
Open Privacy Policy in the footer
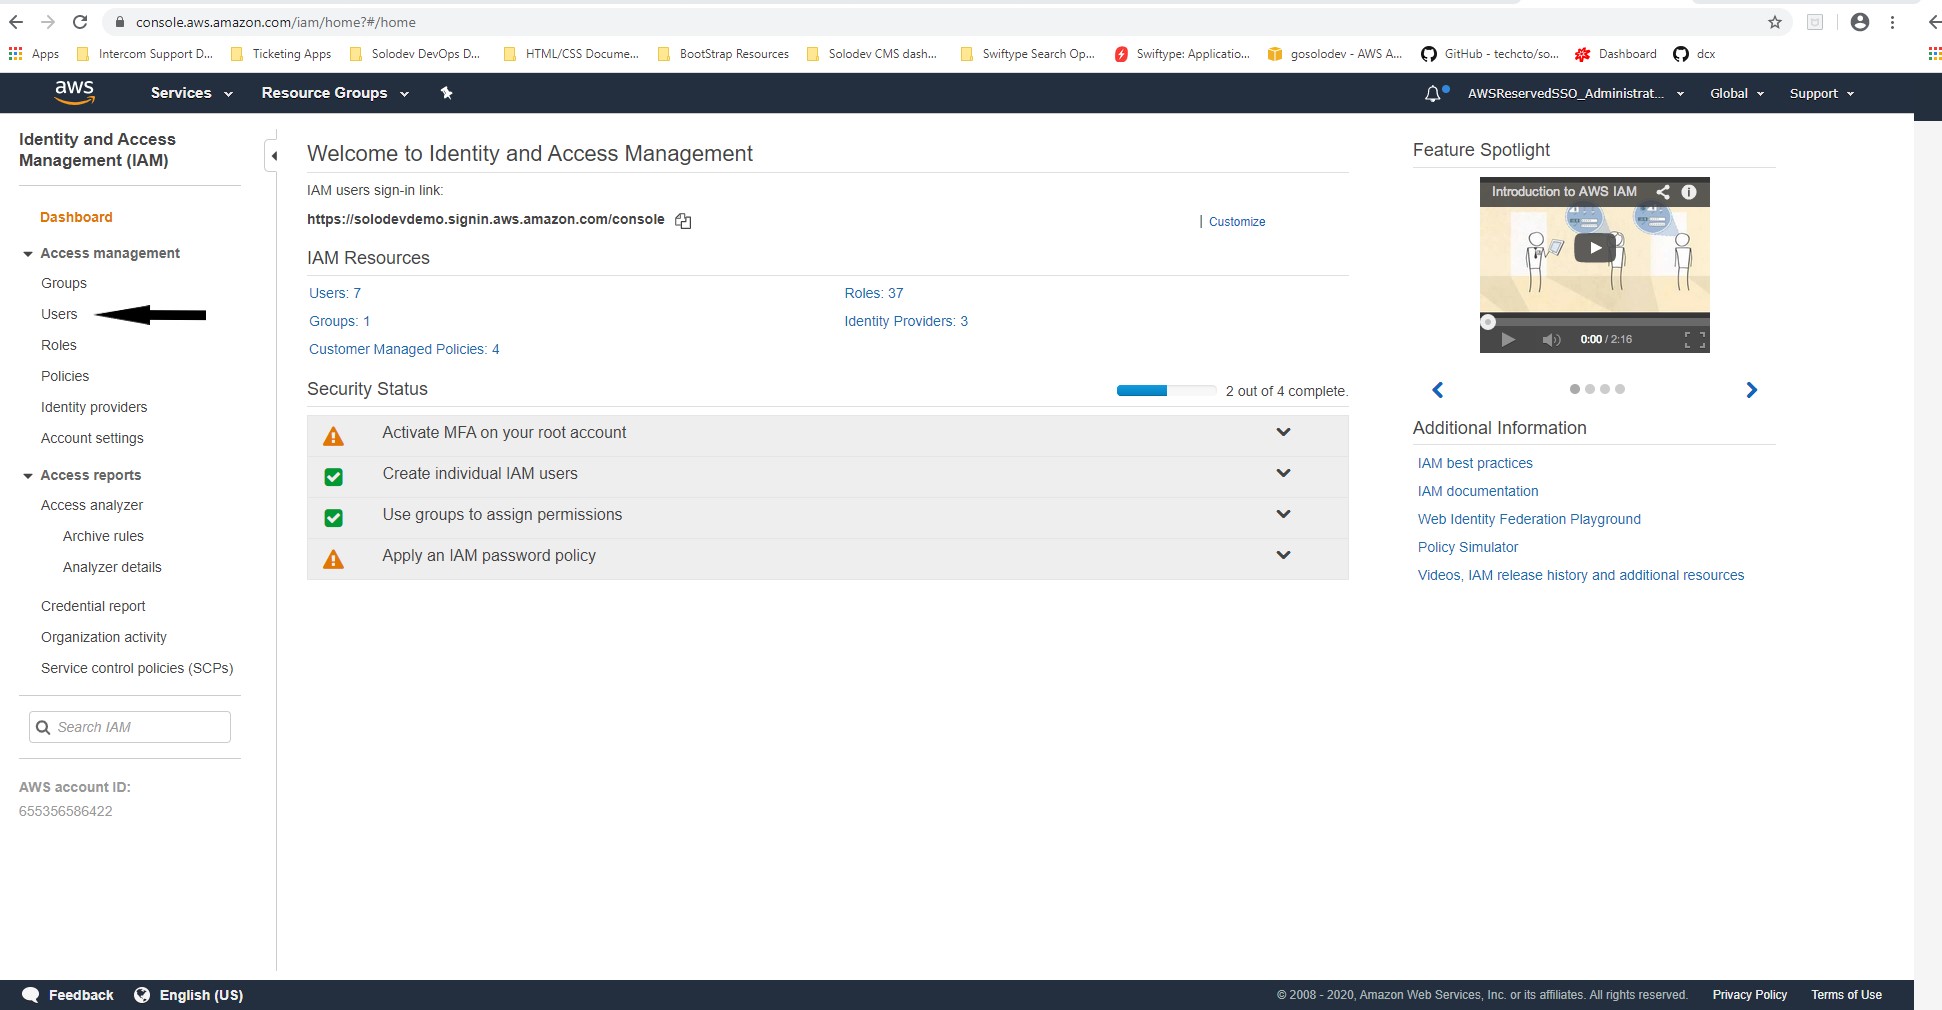[1749, 995]
